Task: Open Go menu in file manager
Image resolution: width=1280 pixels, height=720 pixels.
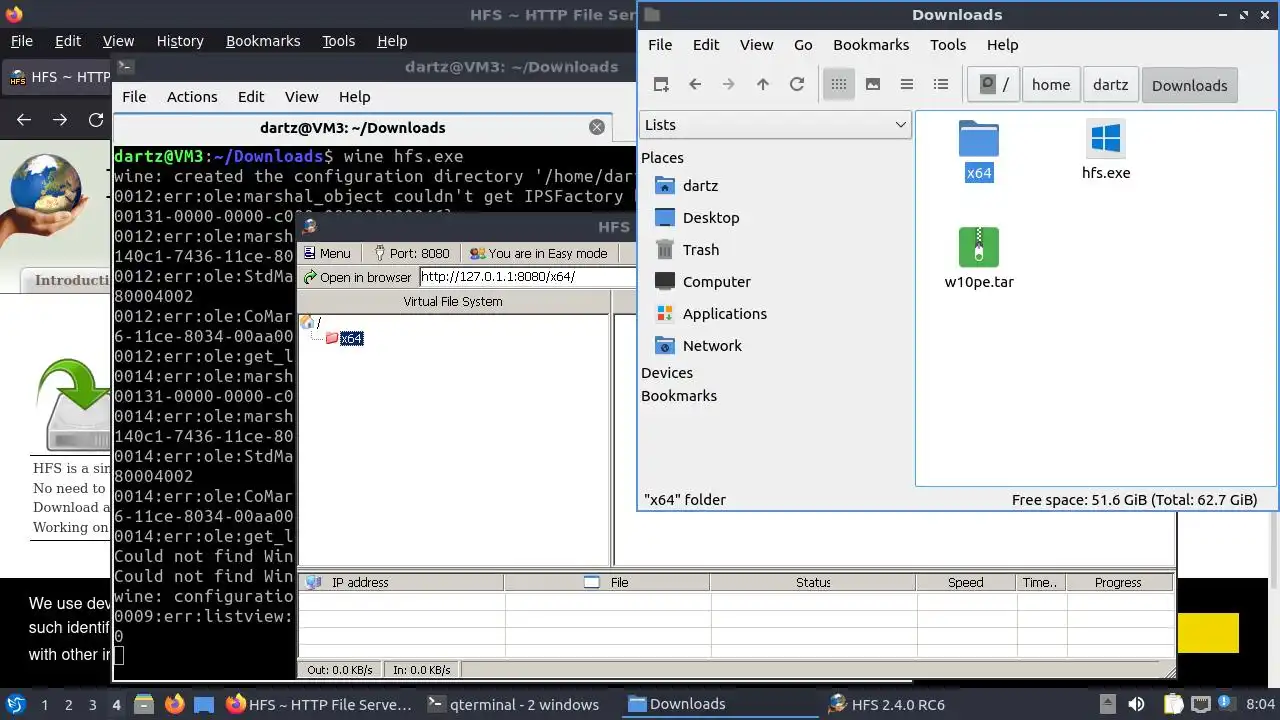Action: coord(803,45)
